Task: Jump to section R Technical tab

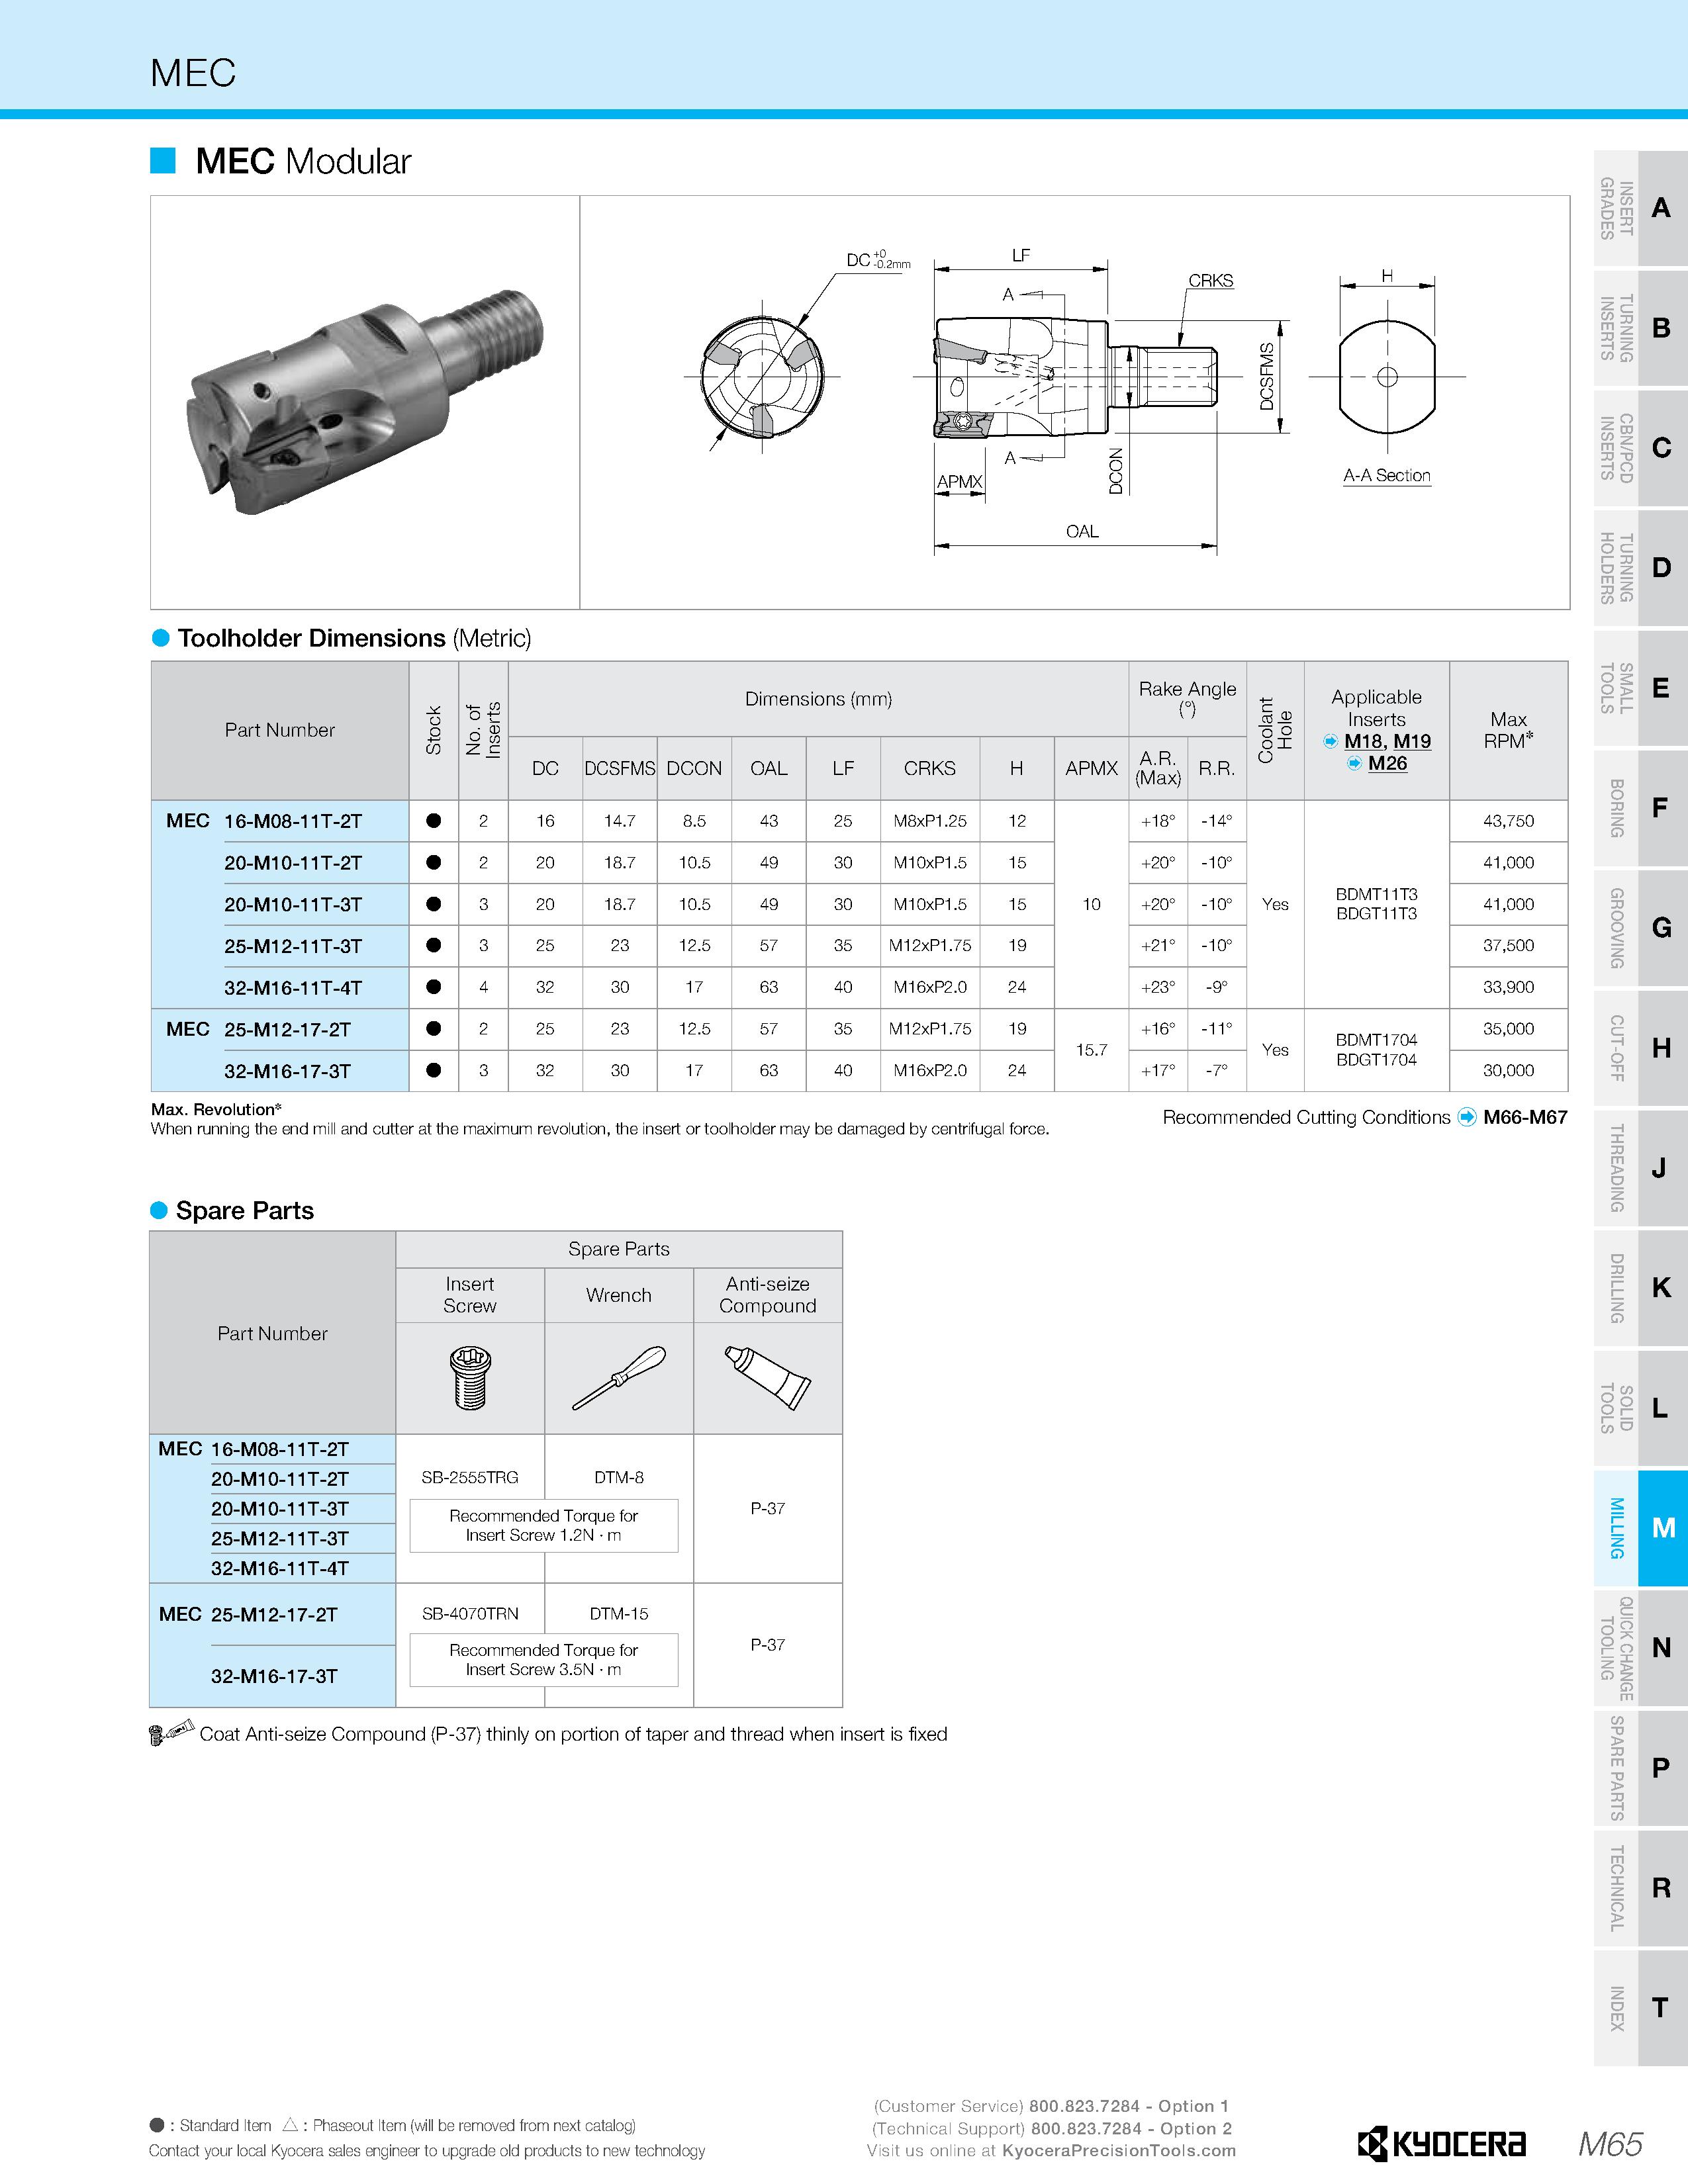Action: point(1641,1888)
